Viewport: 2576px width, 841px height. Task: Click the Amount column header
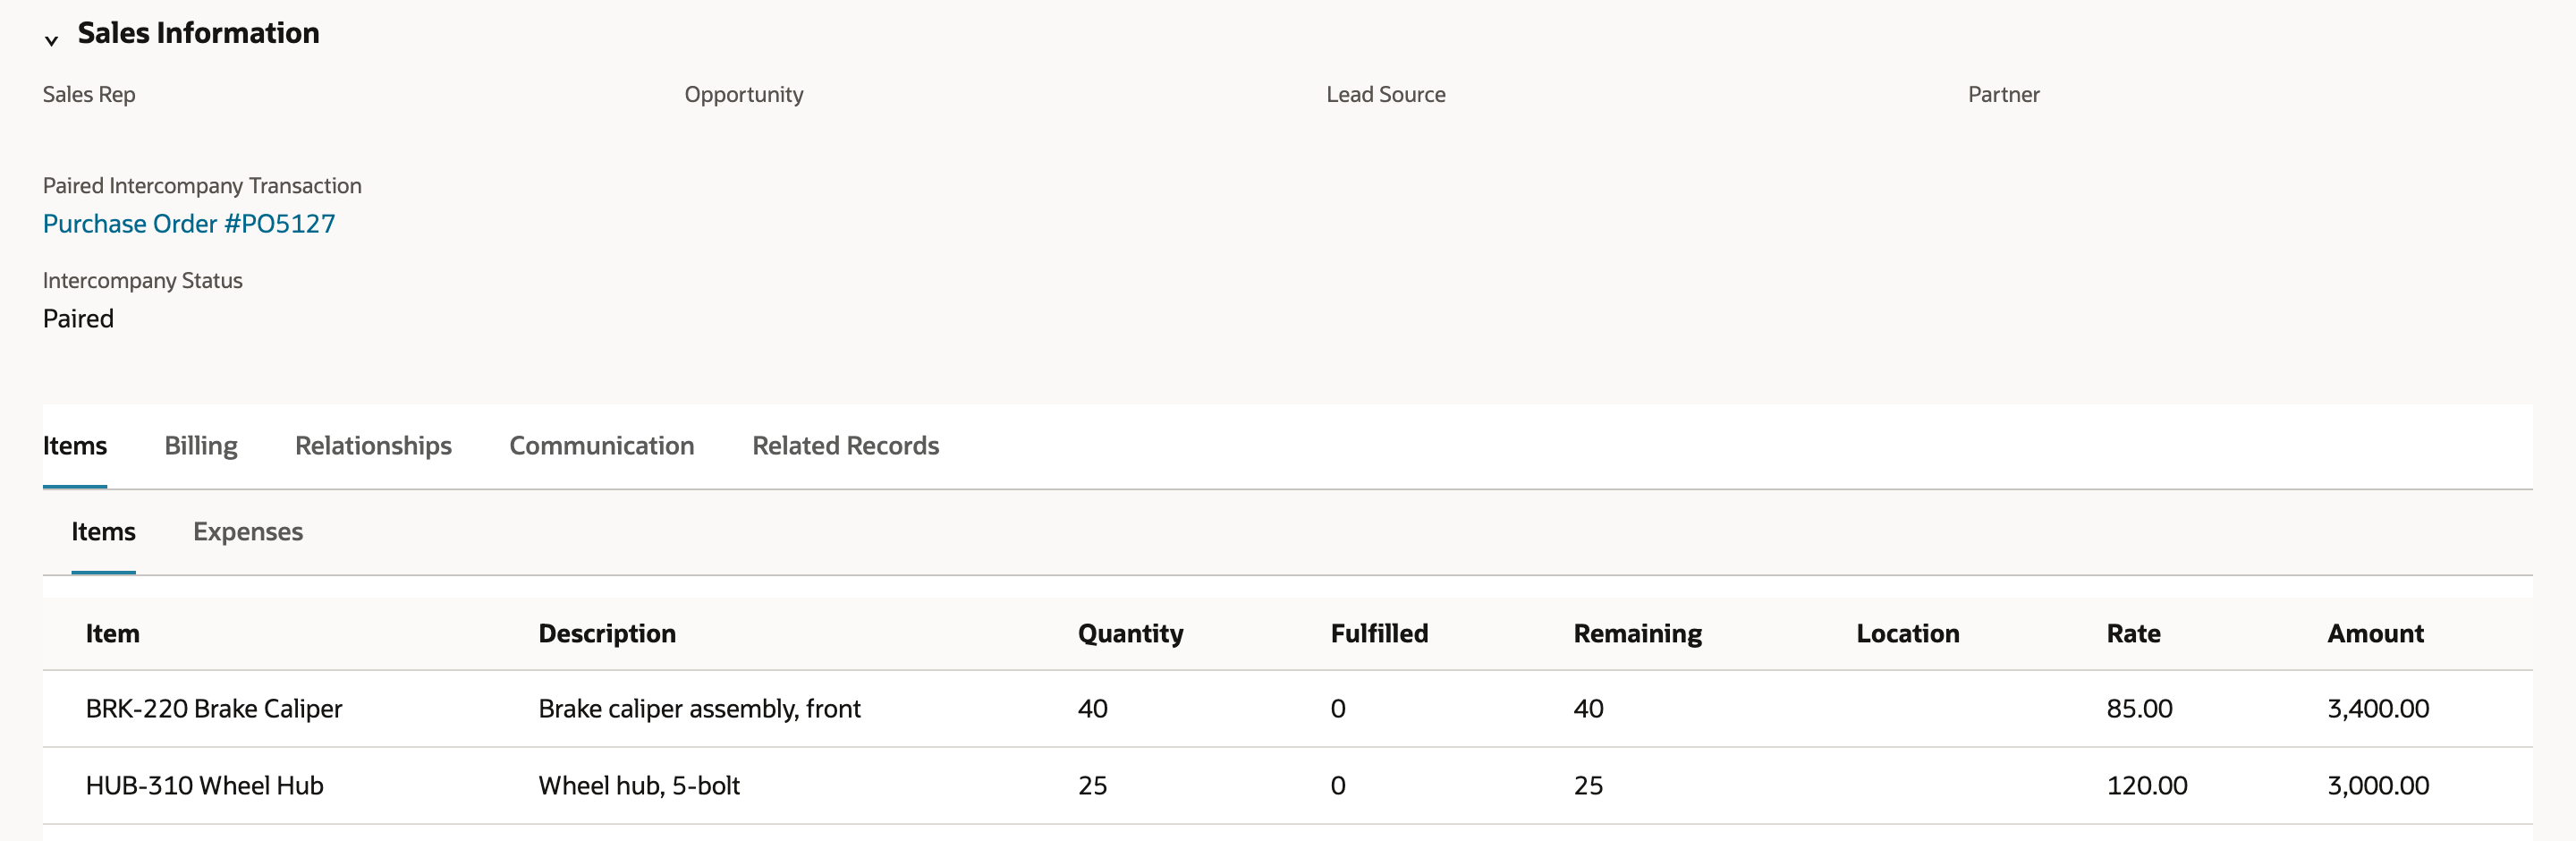[x=2376, y=634]
